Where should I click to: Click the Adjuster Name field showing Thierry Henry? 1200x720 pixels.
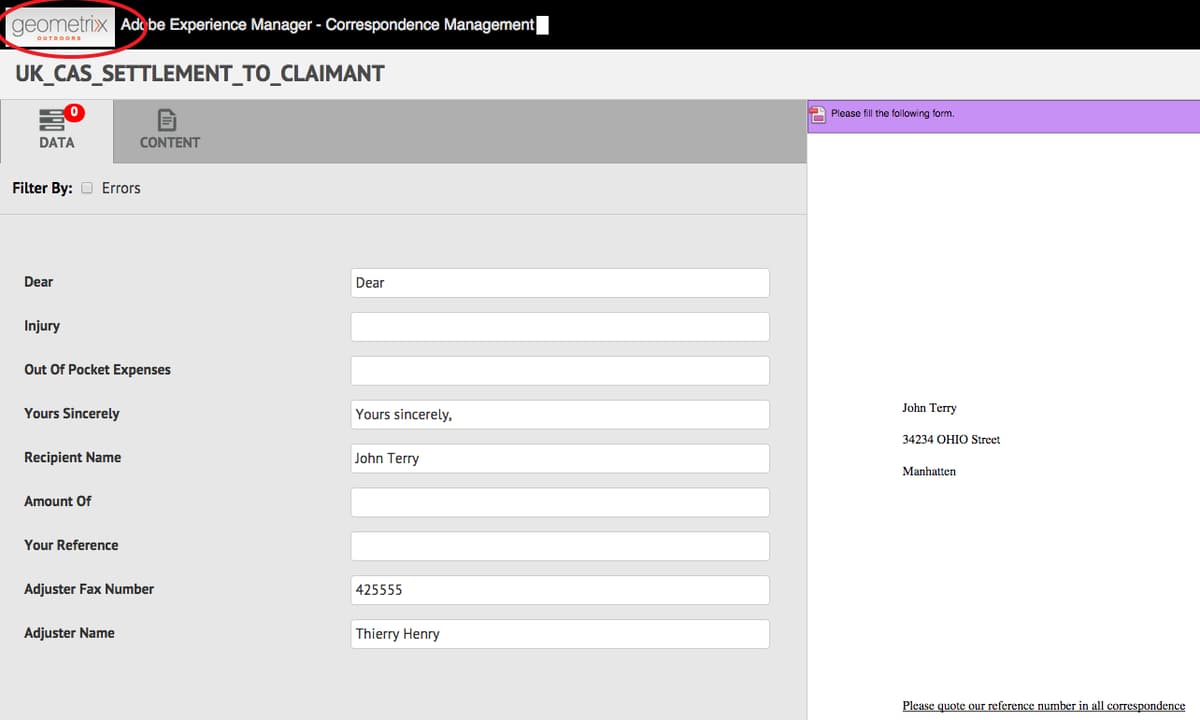[x=559, y=634]
